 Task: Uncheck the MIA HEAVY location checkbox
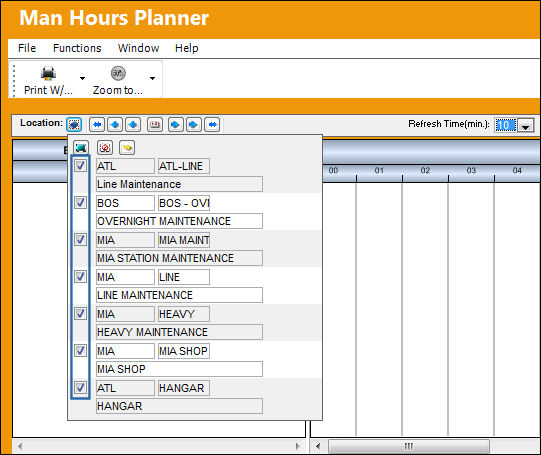(x=80, y=314)
